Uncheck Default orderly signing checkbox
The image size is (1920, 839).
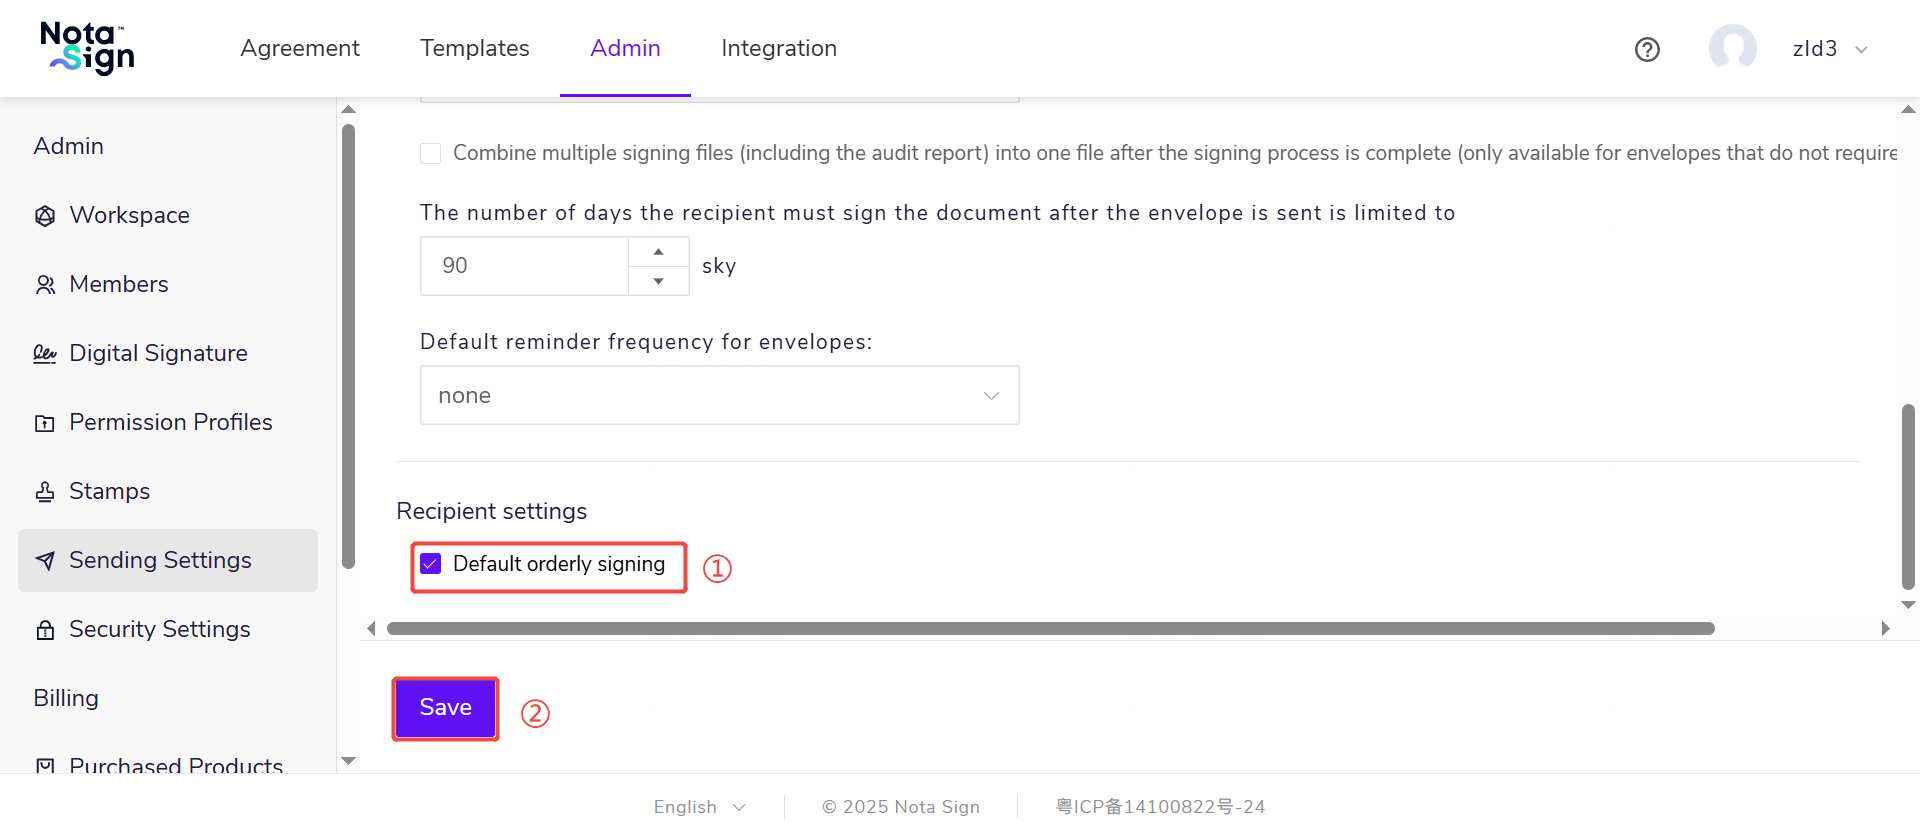431,564
